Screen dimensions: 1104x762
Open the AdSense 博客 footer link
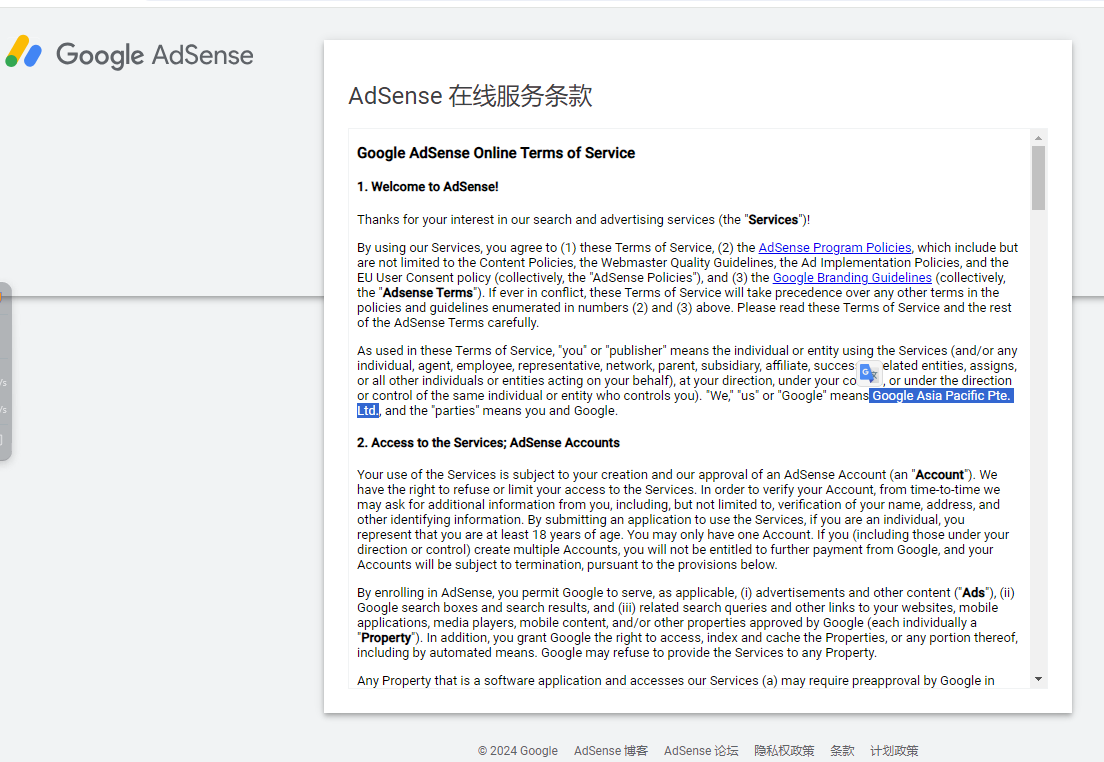(610, 751)
